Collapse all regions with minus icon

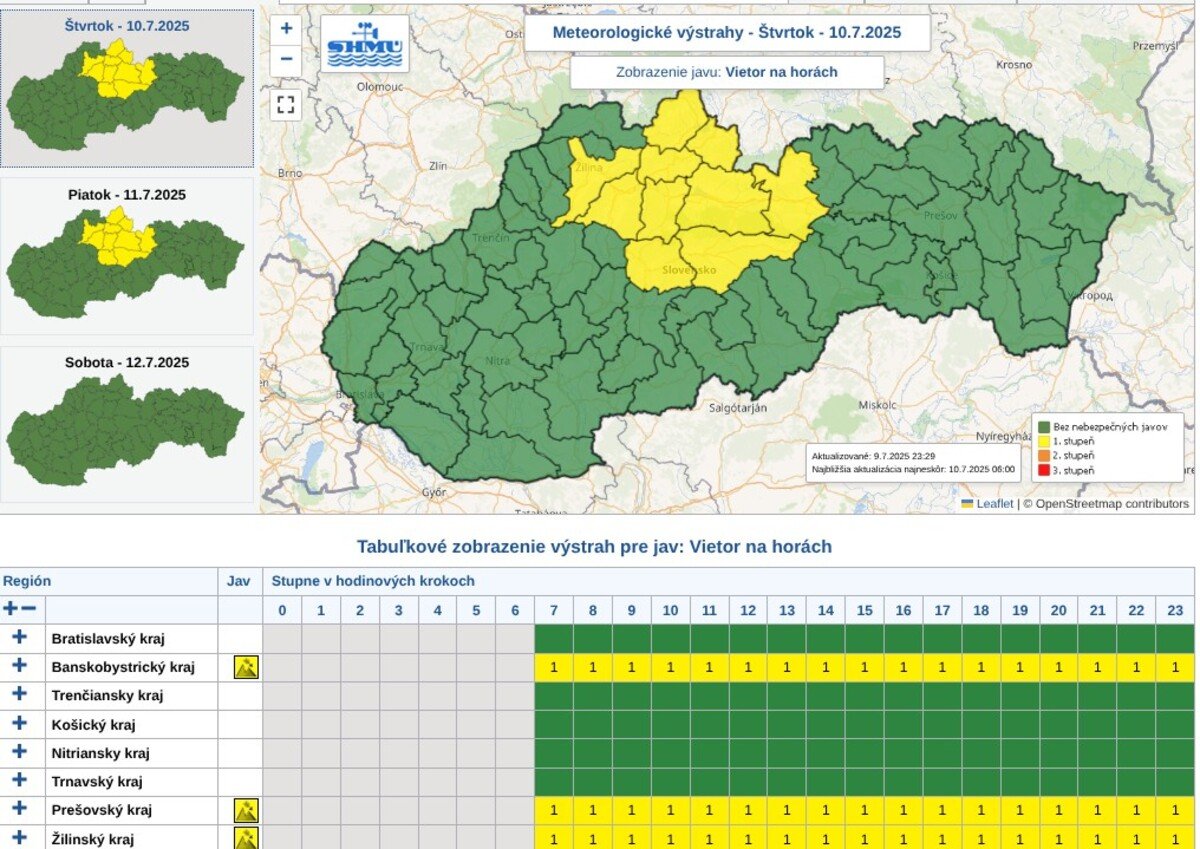(29, 609)
